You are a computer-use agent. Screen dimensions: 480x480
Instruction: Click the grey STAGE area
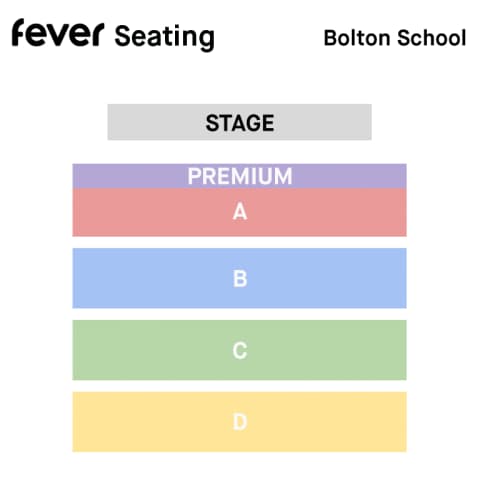click(239, 122)
